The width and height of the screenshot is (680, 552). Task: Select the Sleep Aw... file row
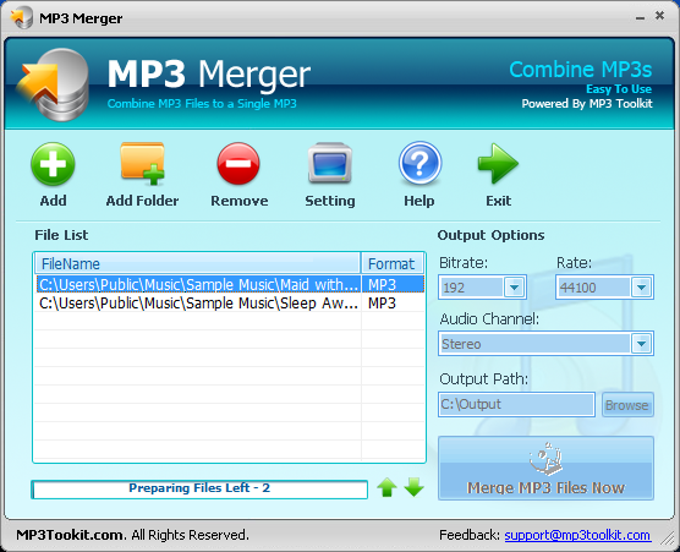click(230, 303)
